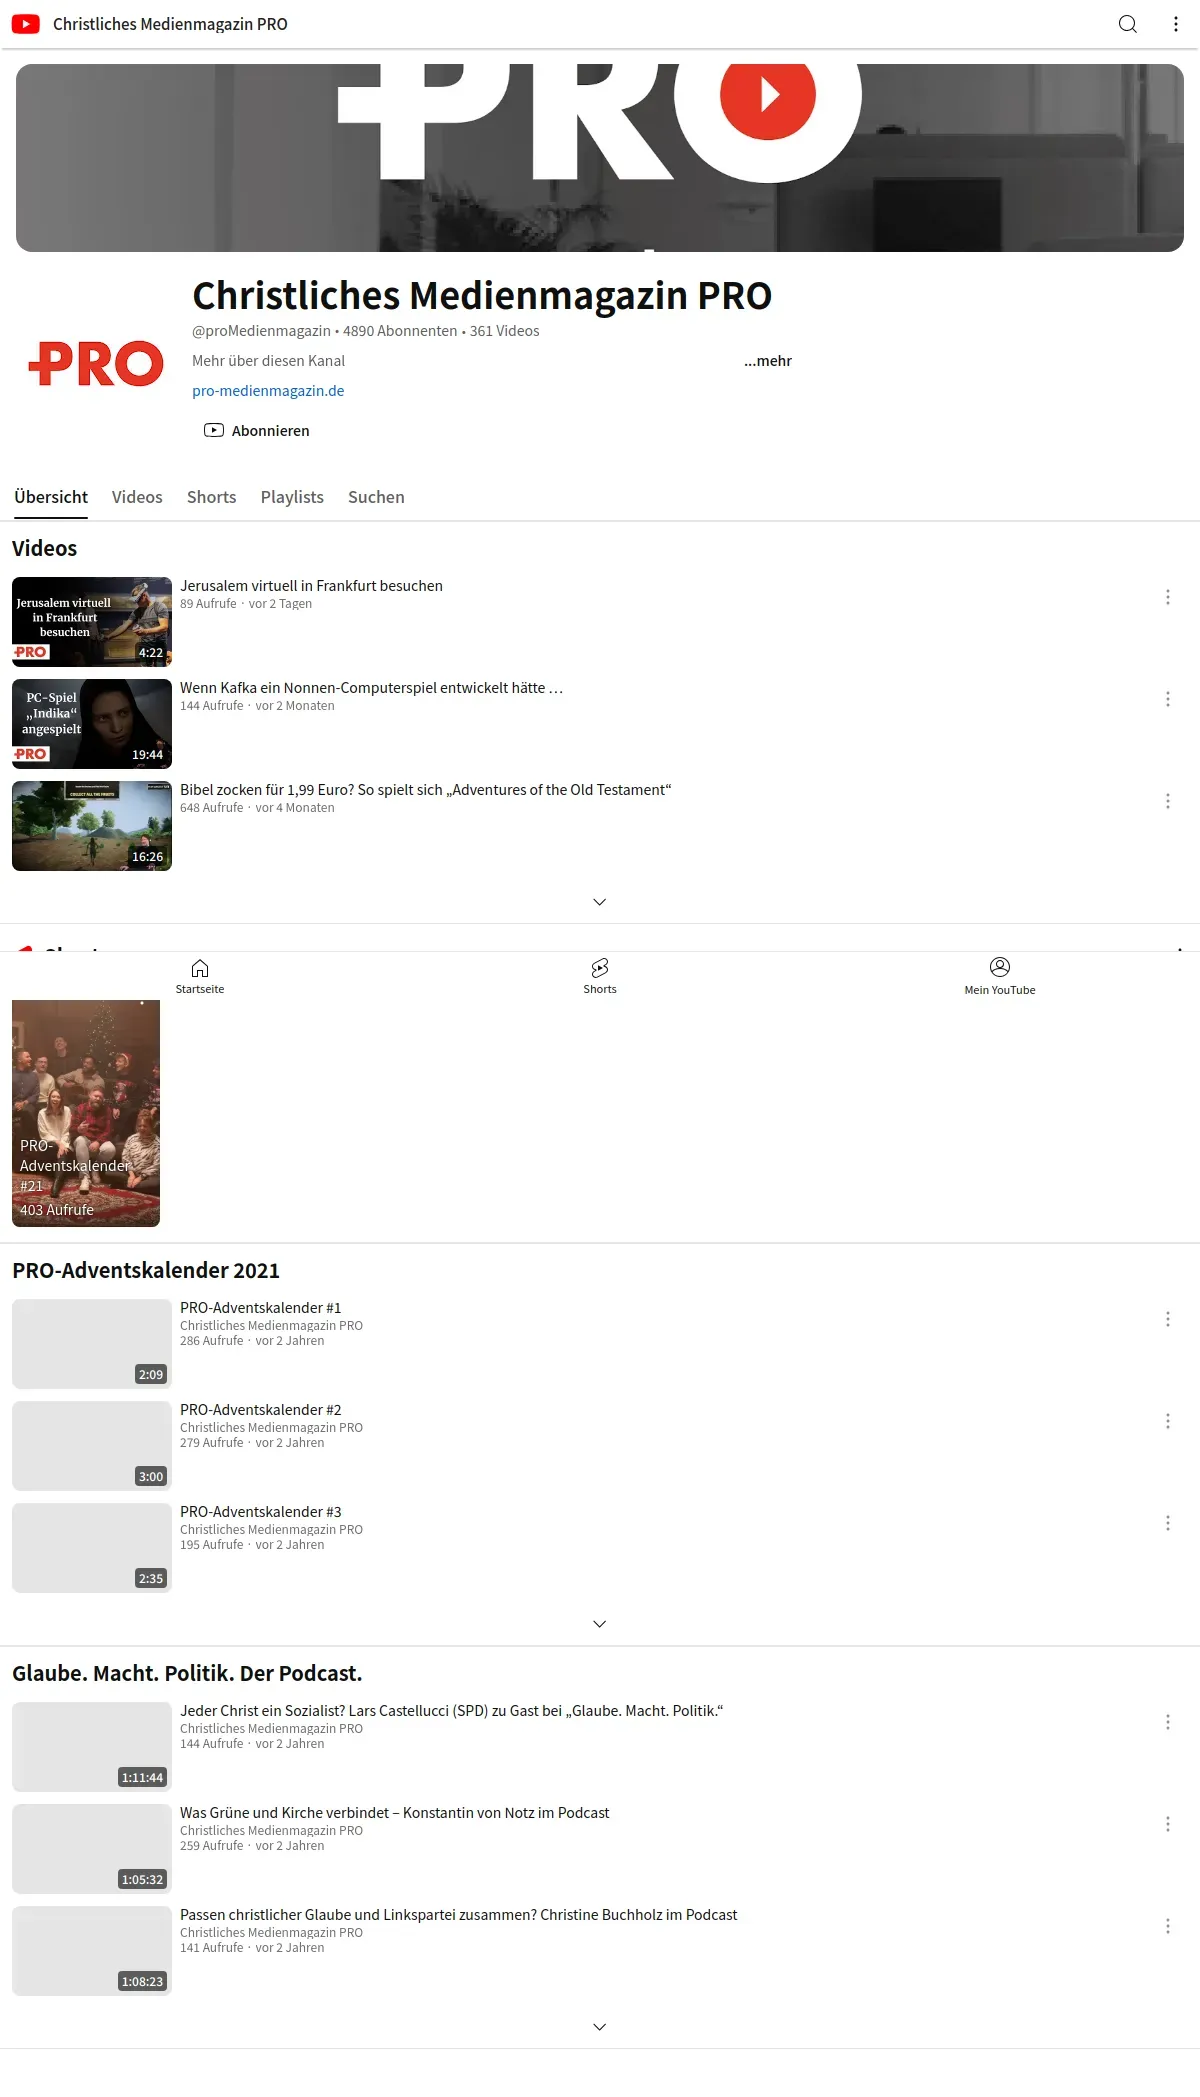Open the Suchen tab
The height and width of the screenshot is (2097, 1200).
(x=376, y=497)
